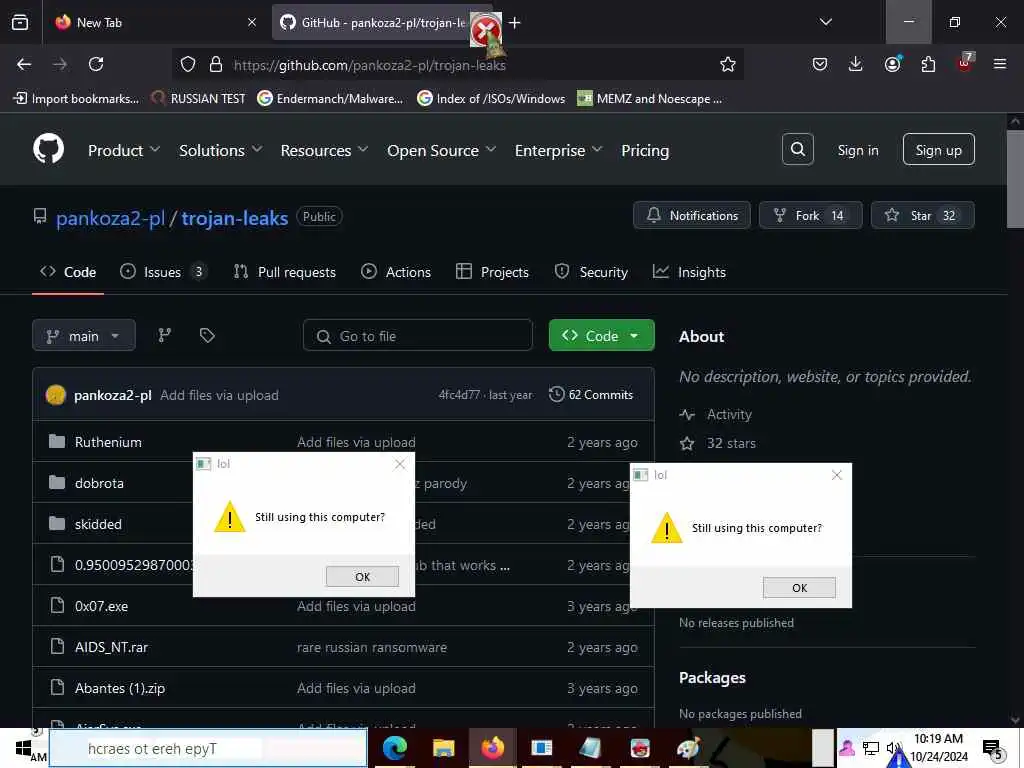This screenshot has width=1024, height=768.
Task: Open the Actions tab
Action: [x=396, y=272]
